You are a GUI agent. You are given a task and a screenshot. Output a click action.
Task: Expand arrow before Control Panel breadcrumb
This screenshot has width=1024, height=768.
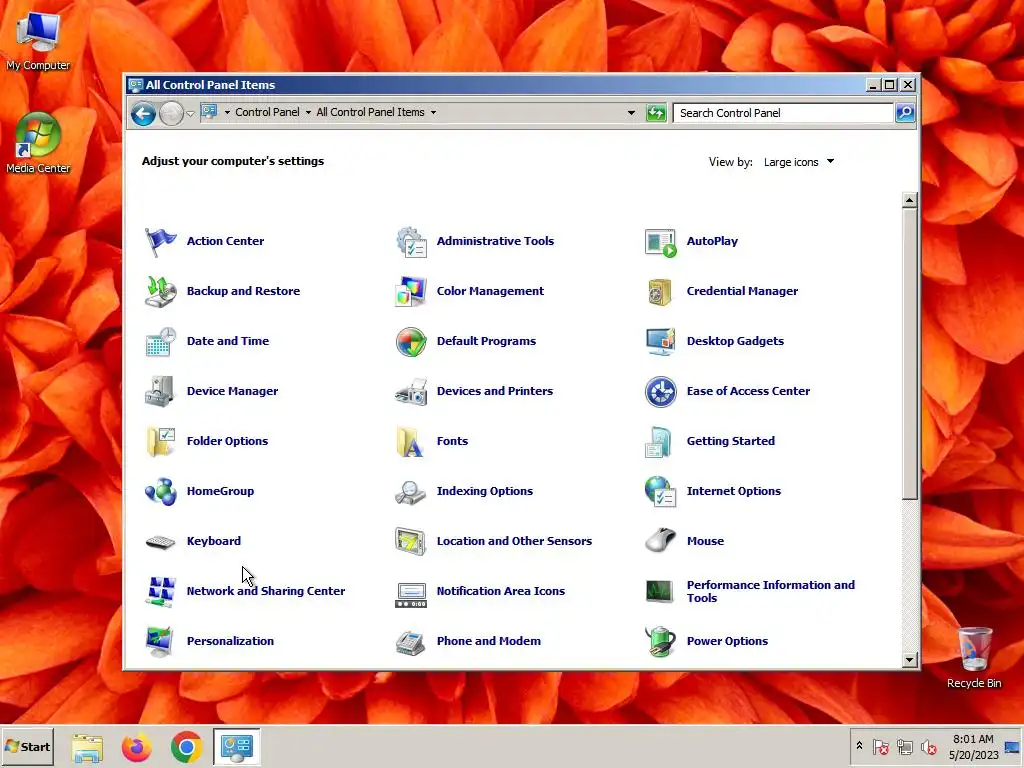[227, 112]
